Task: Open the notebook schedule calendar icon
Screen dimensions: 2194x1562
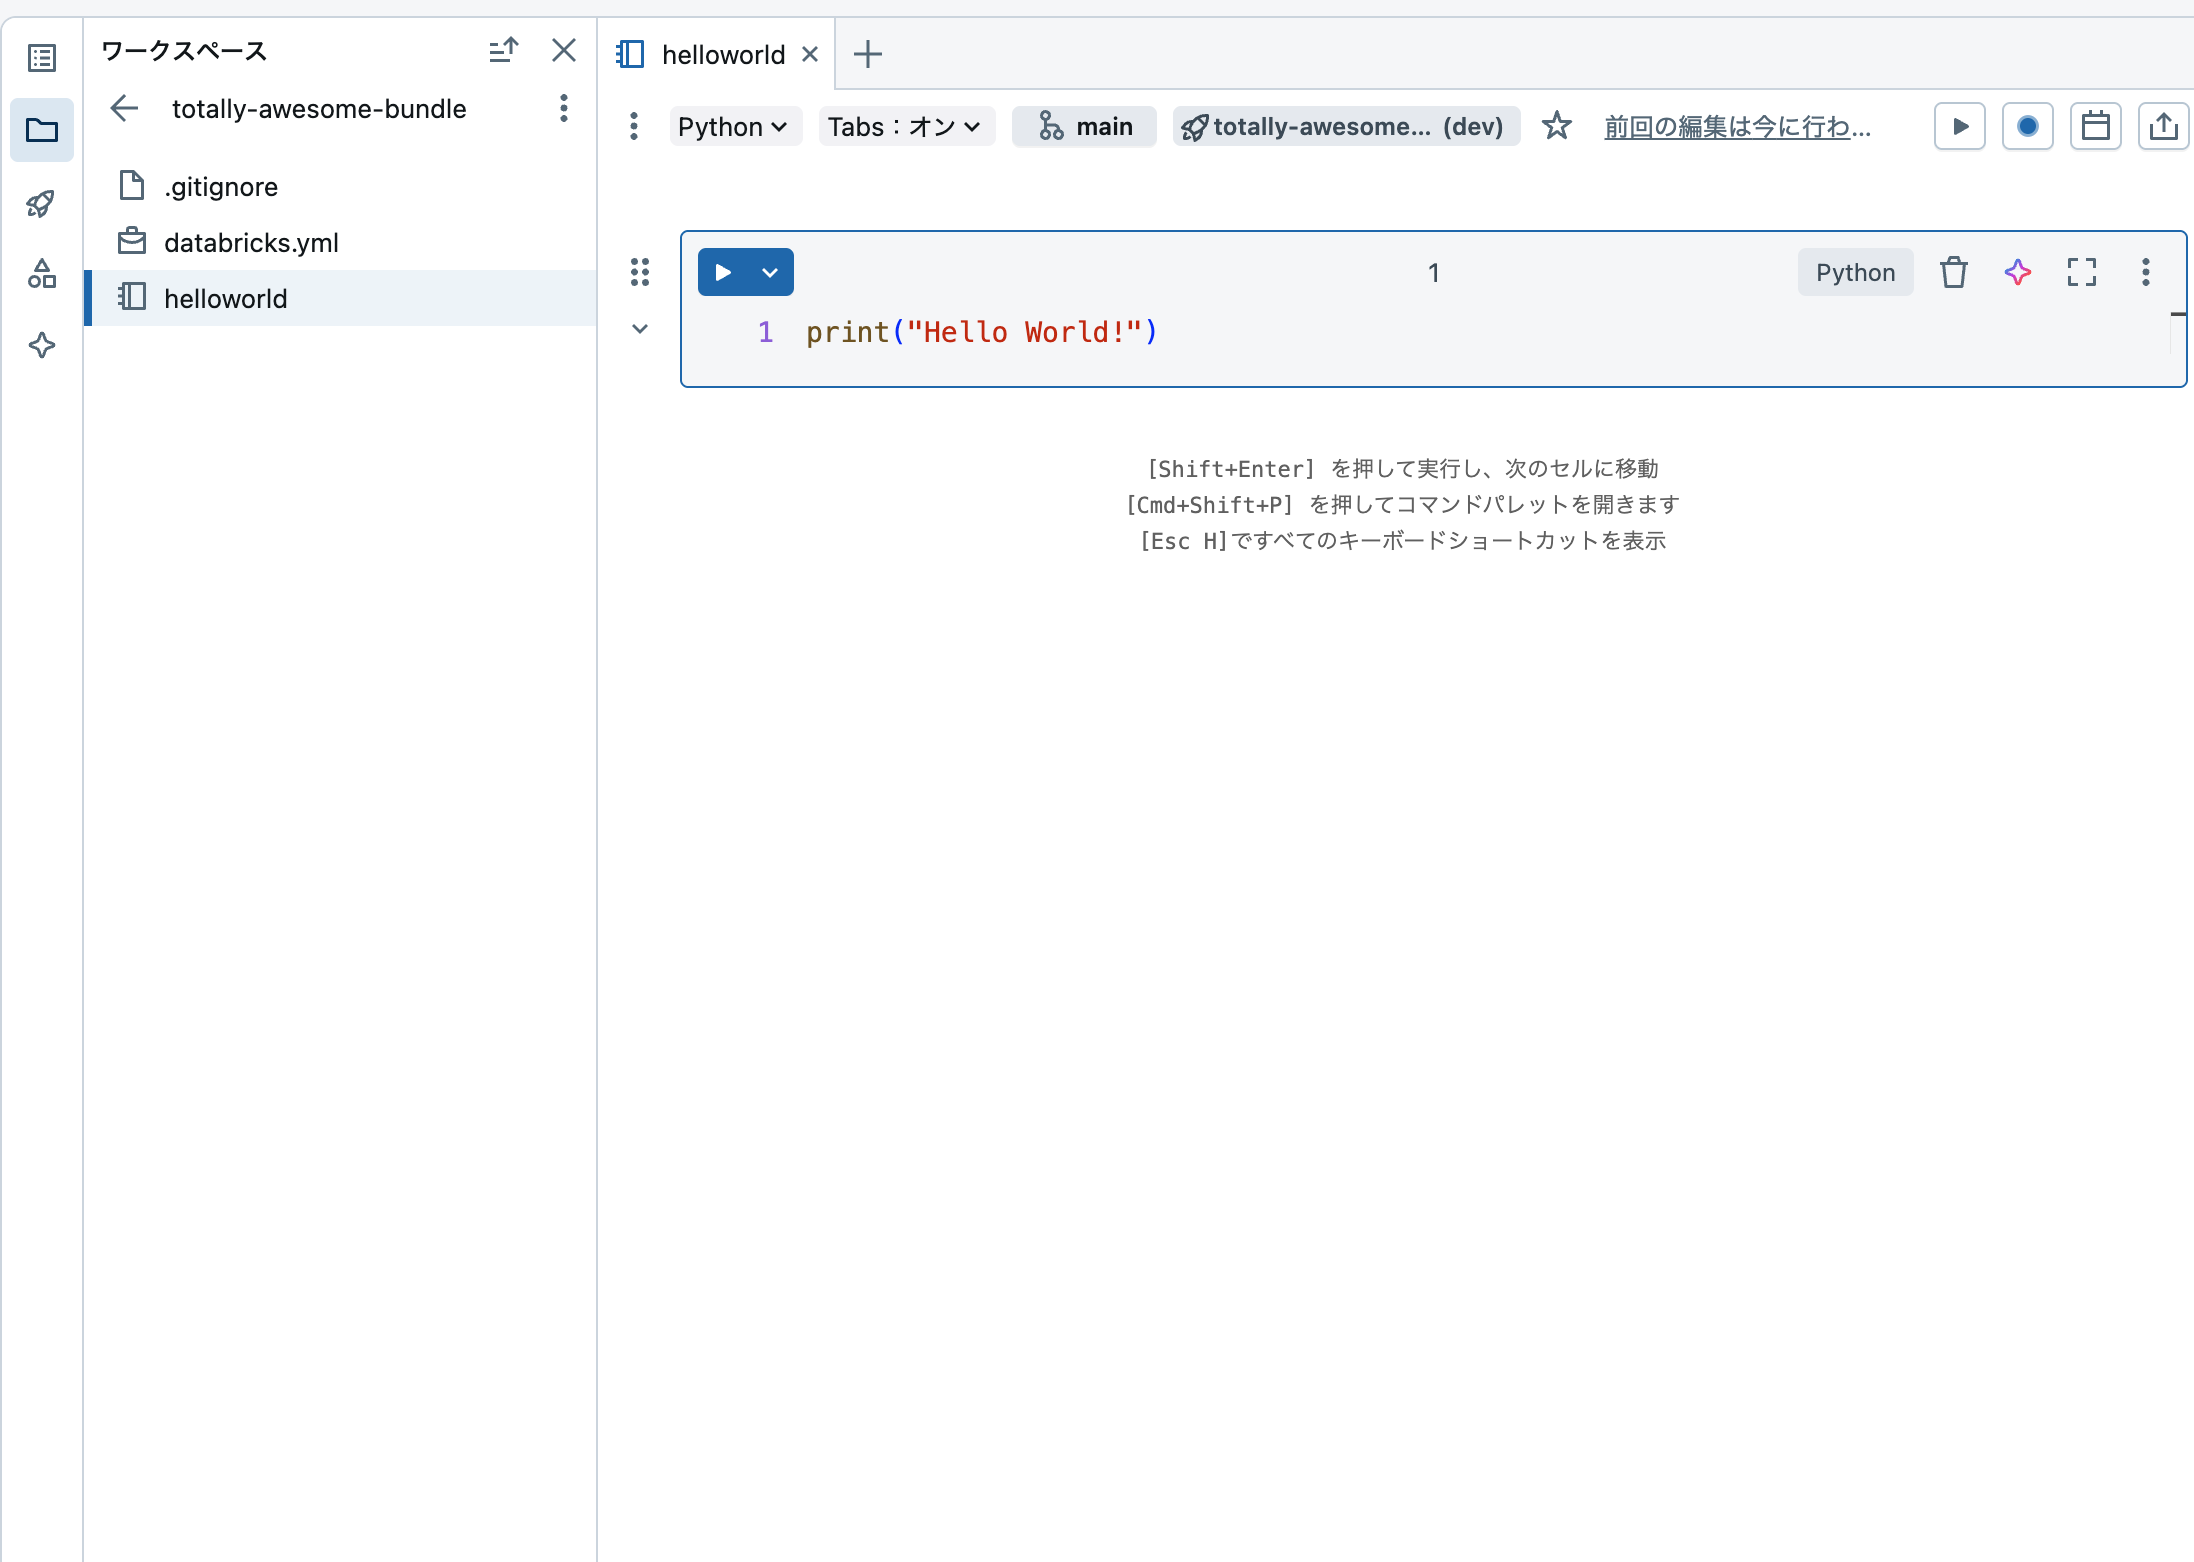Action: click(2096, 126)
